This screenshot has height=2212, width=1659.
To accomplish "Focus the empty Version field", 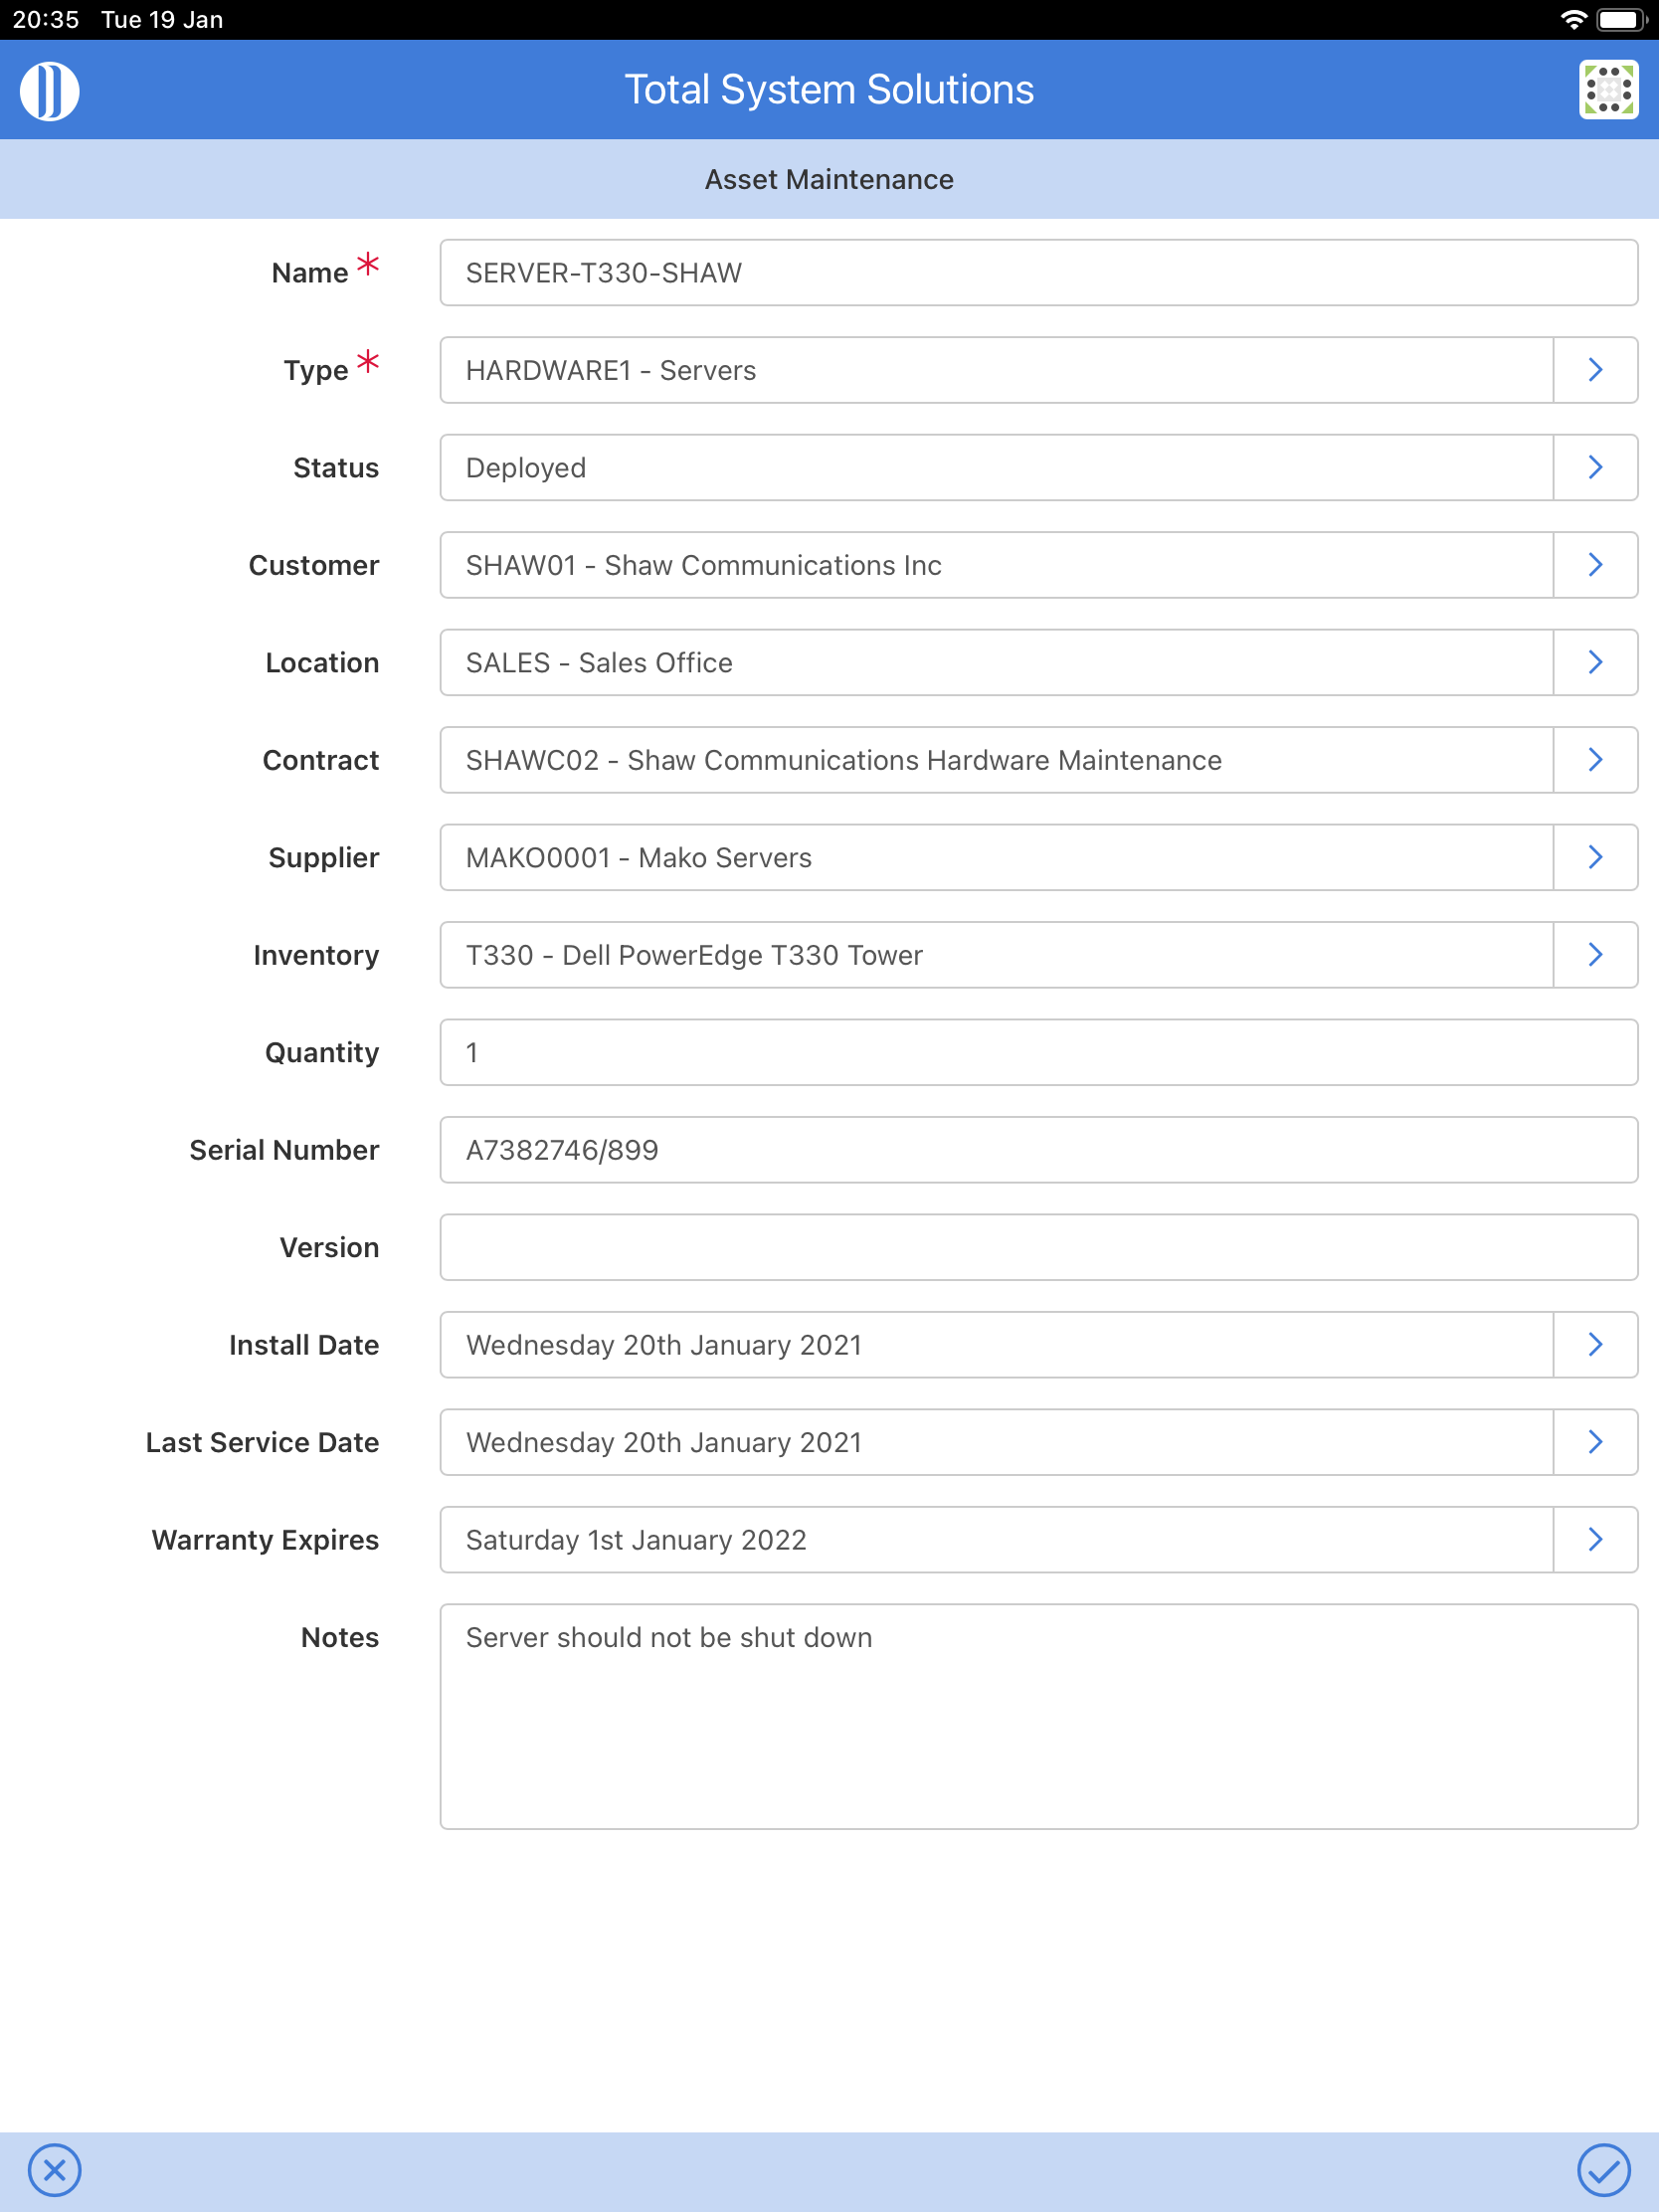I will tap(1038, 1247).
